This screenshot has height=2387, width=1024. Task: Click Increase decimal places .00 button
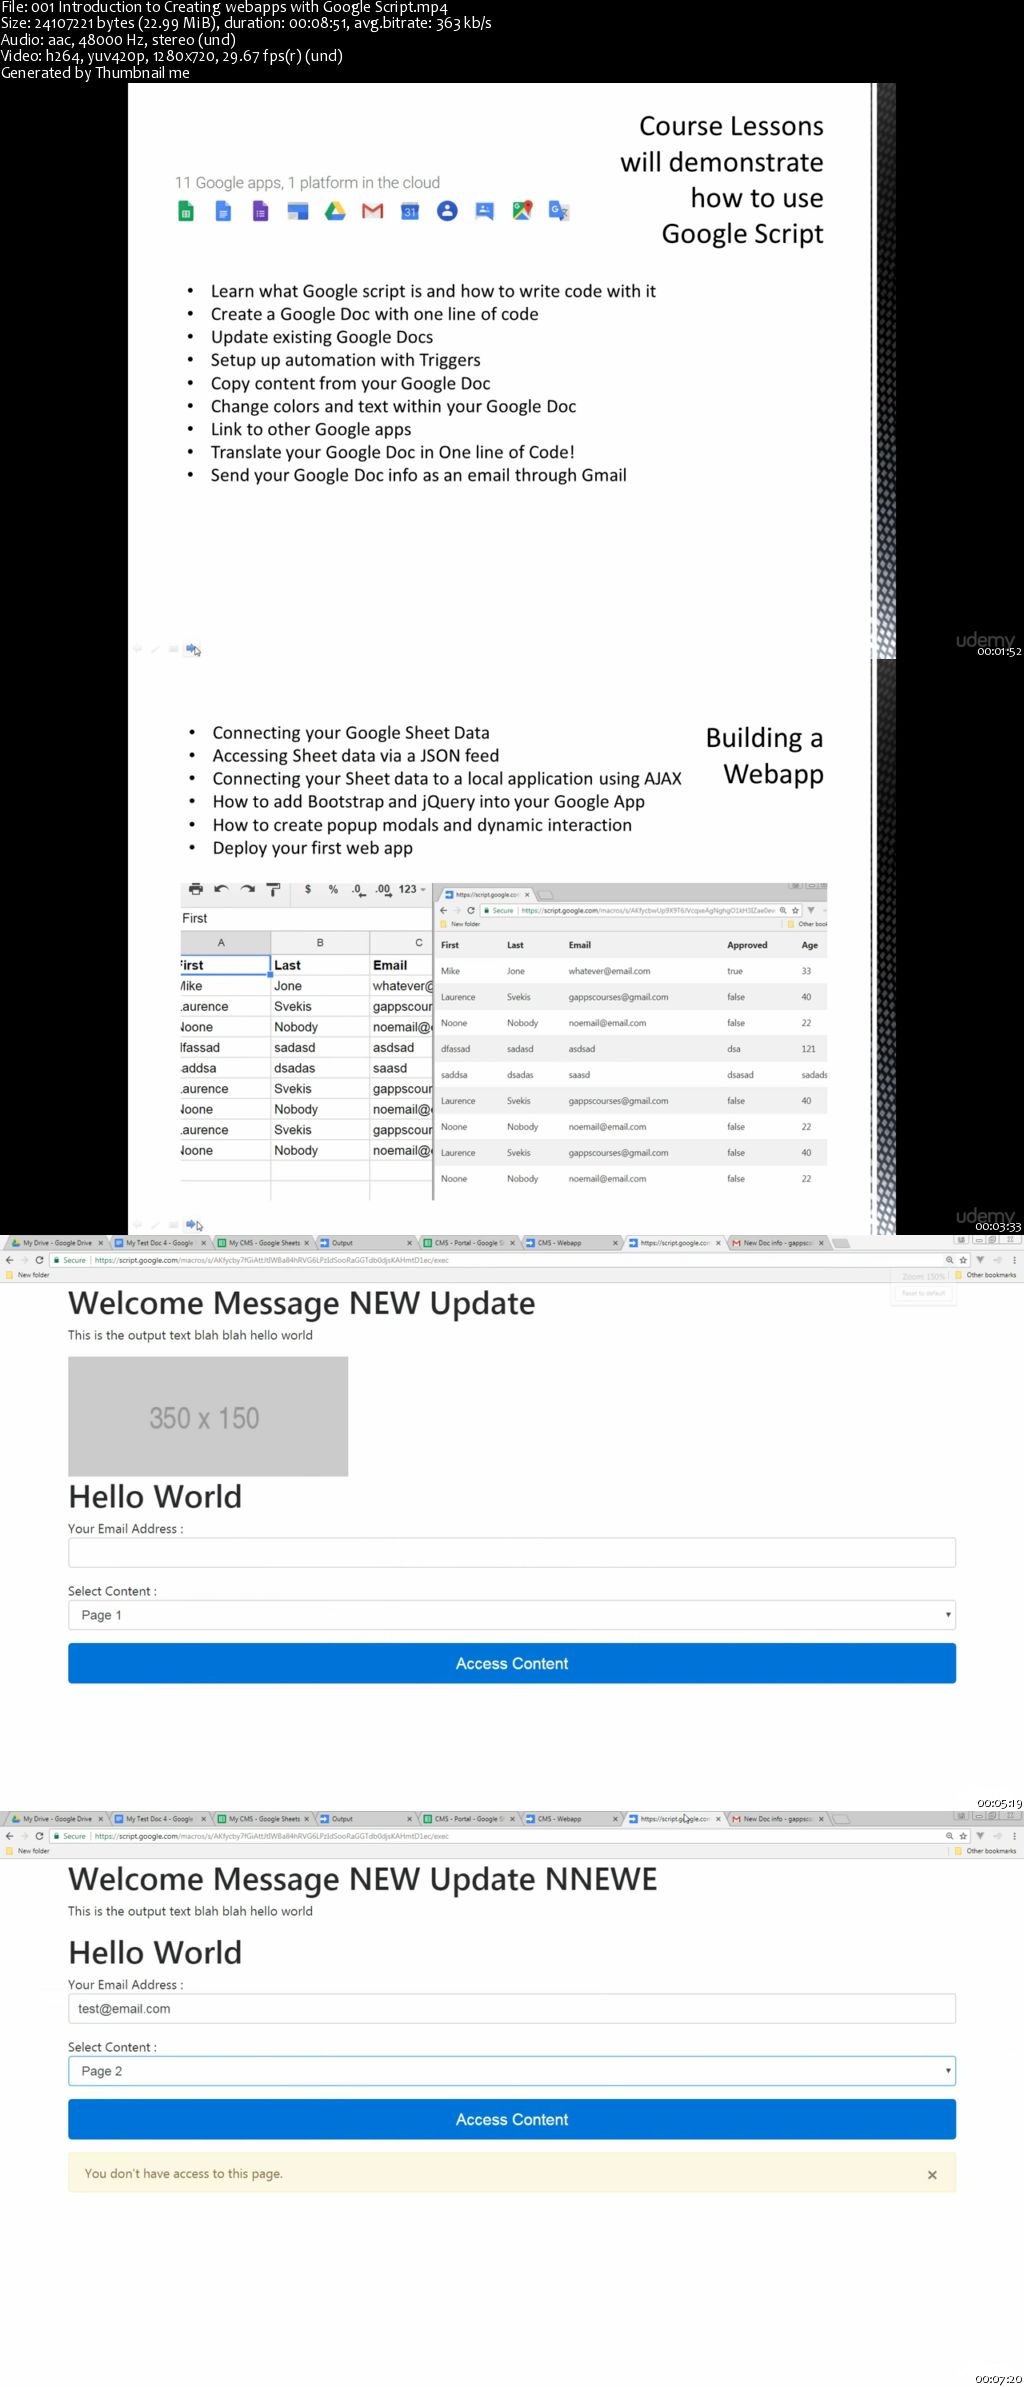[x=383, y=889]
